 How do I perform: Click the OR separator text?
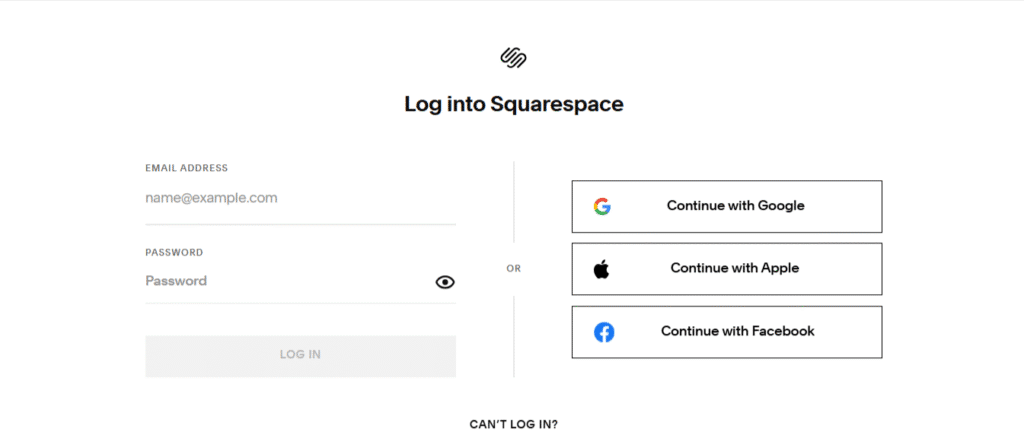(x=513, y=268)
